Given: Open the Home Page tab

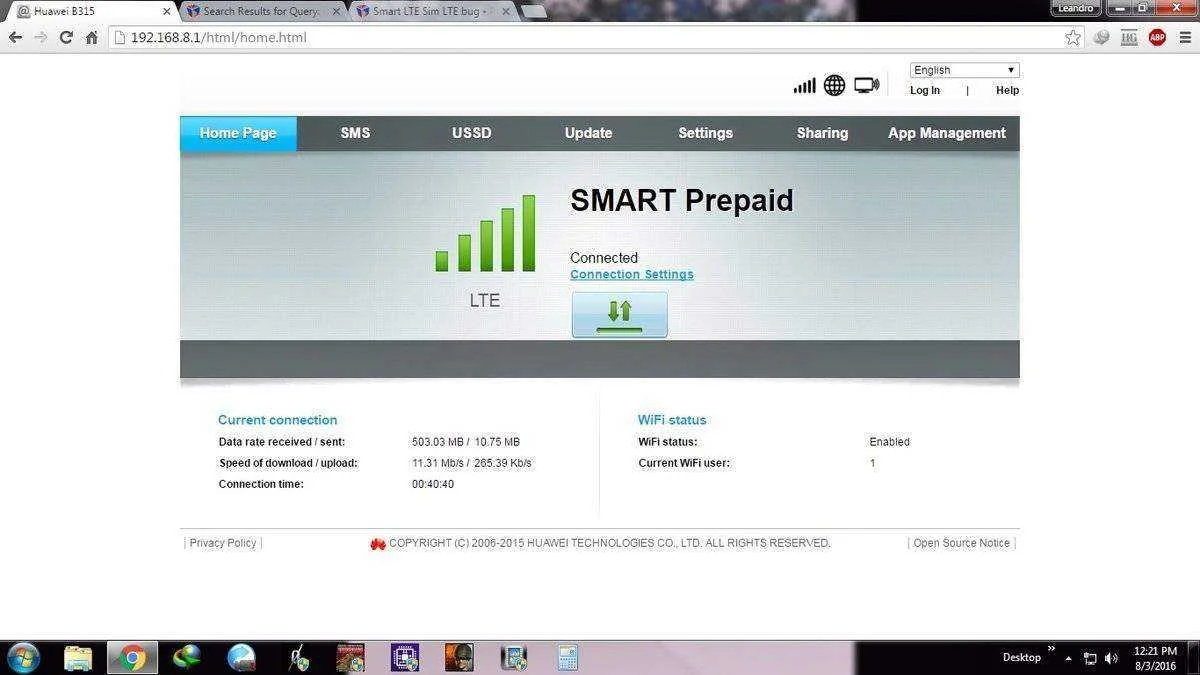Looking at the screenshot, I should point(238,133).
